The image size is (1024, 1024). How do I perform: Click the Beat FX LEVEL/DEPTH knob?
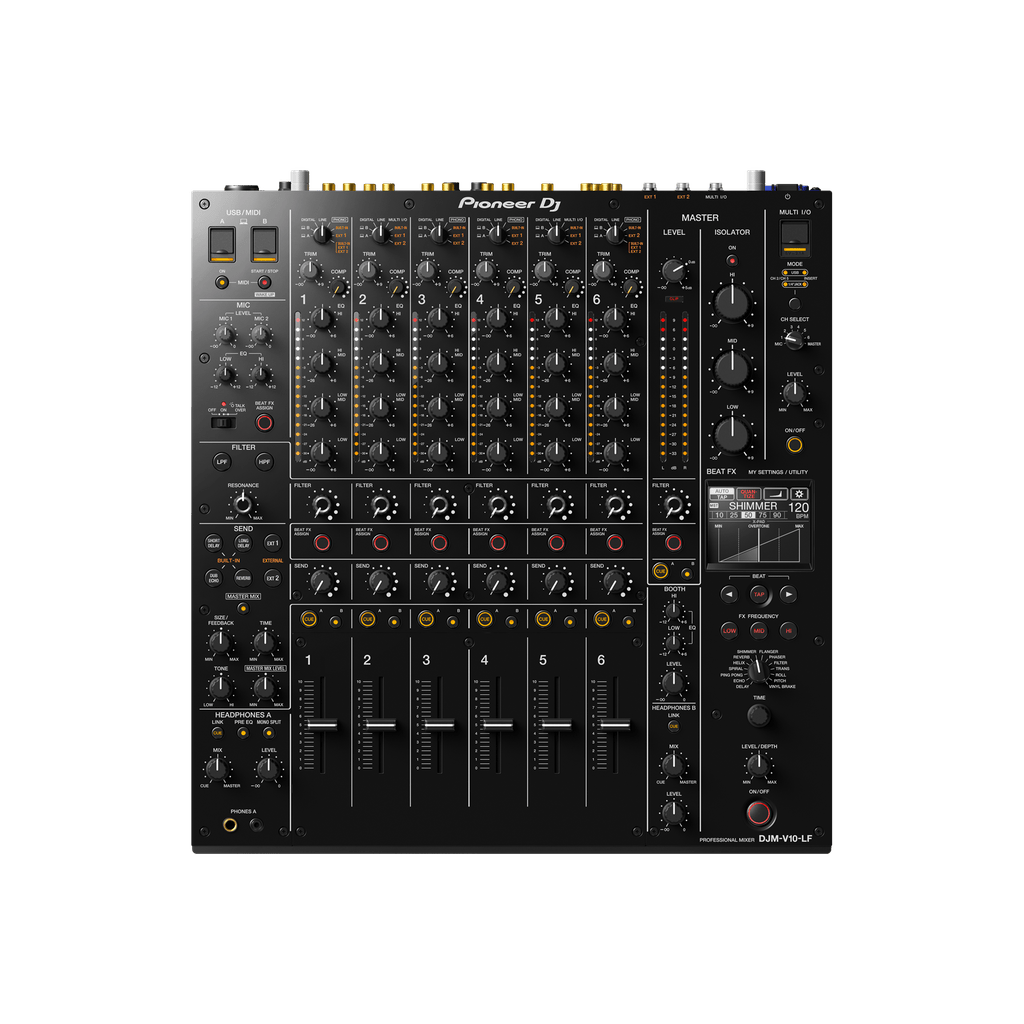pyautogui.click(x=758, y=765)
